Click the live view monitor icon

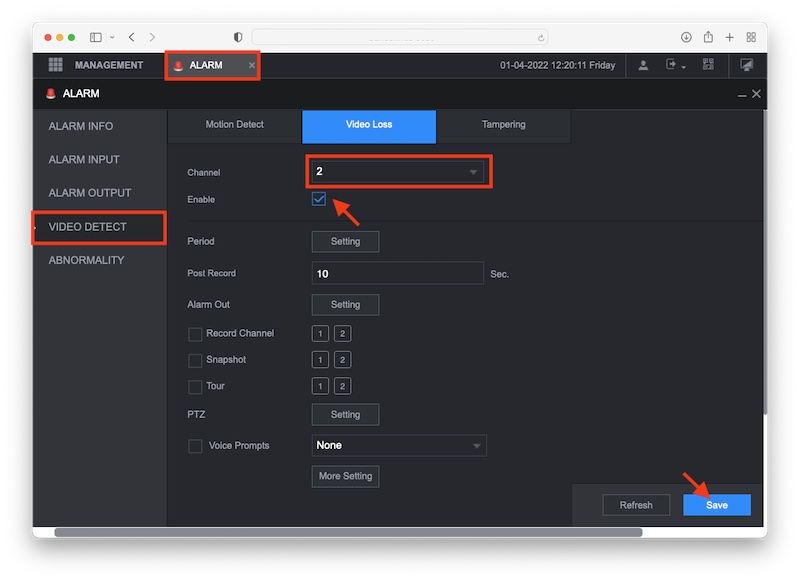click(x=746, y=65)
